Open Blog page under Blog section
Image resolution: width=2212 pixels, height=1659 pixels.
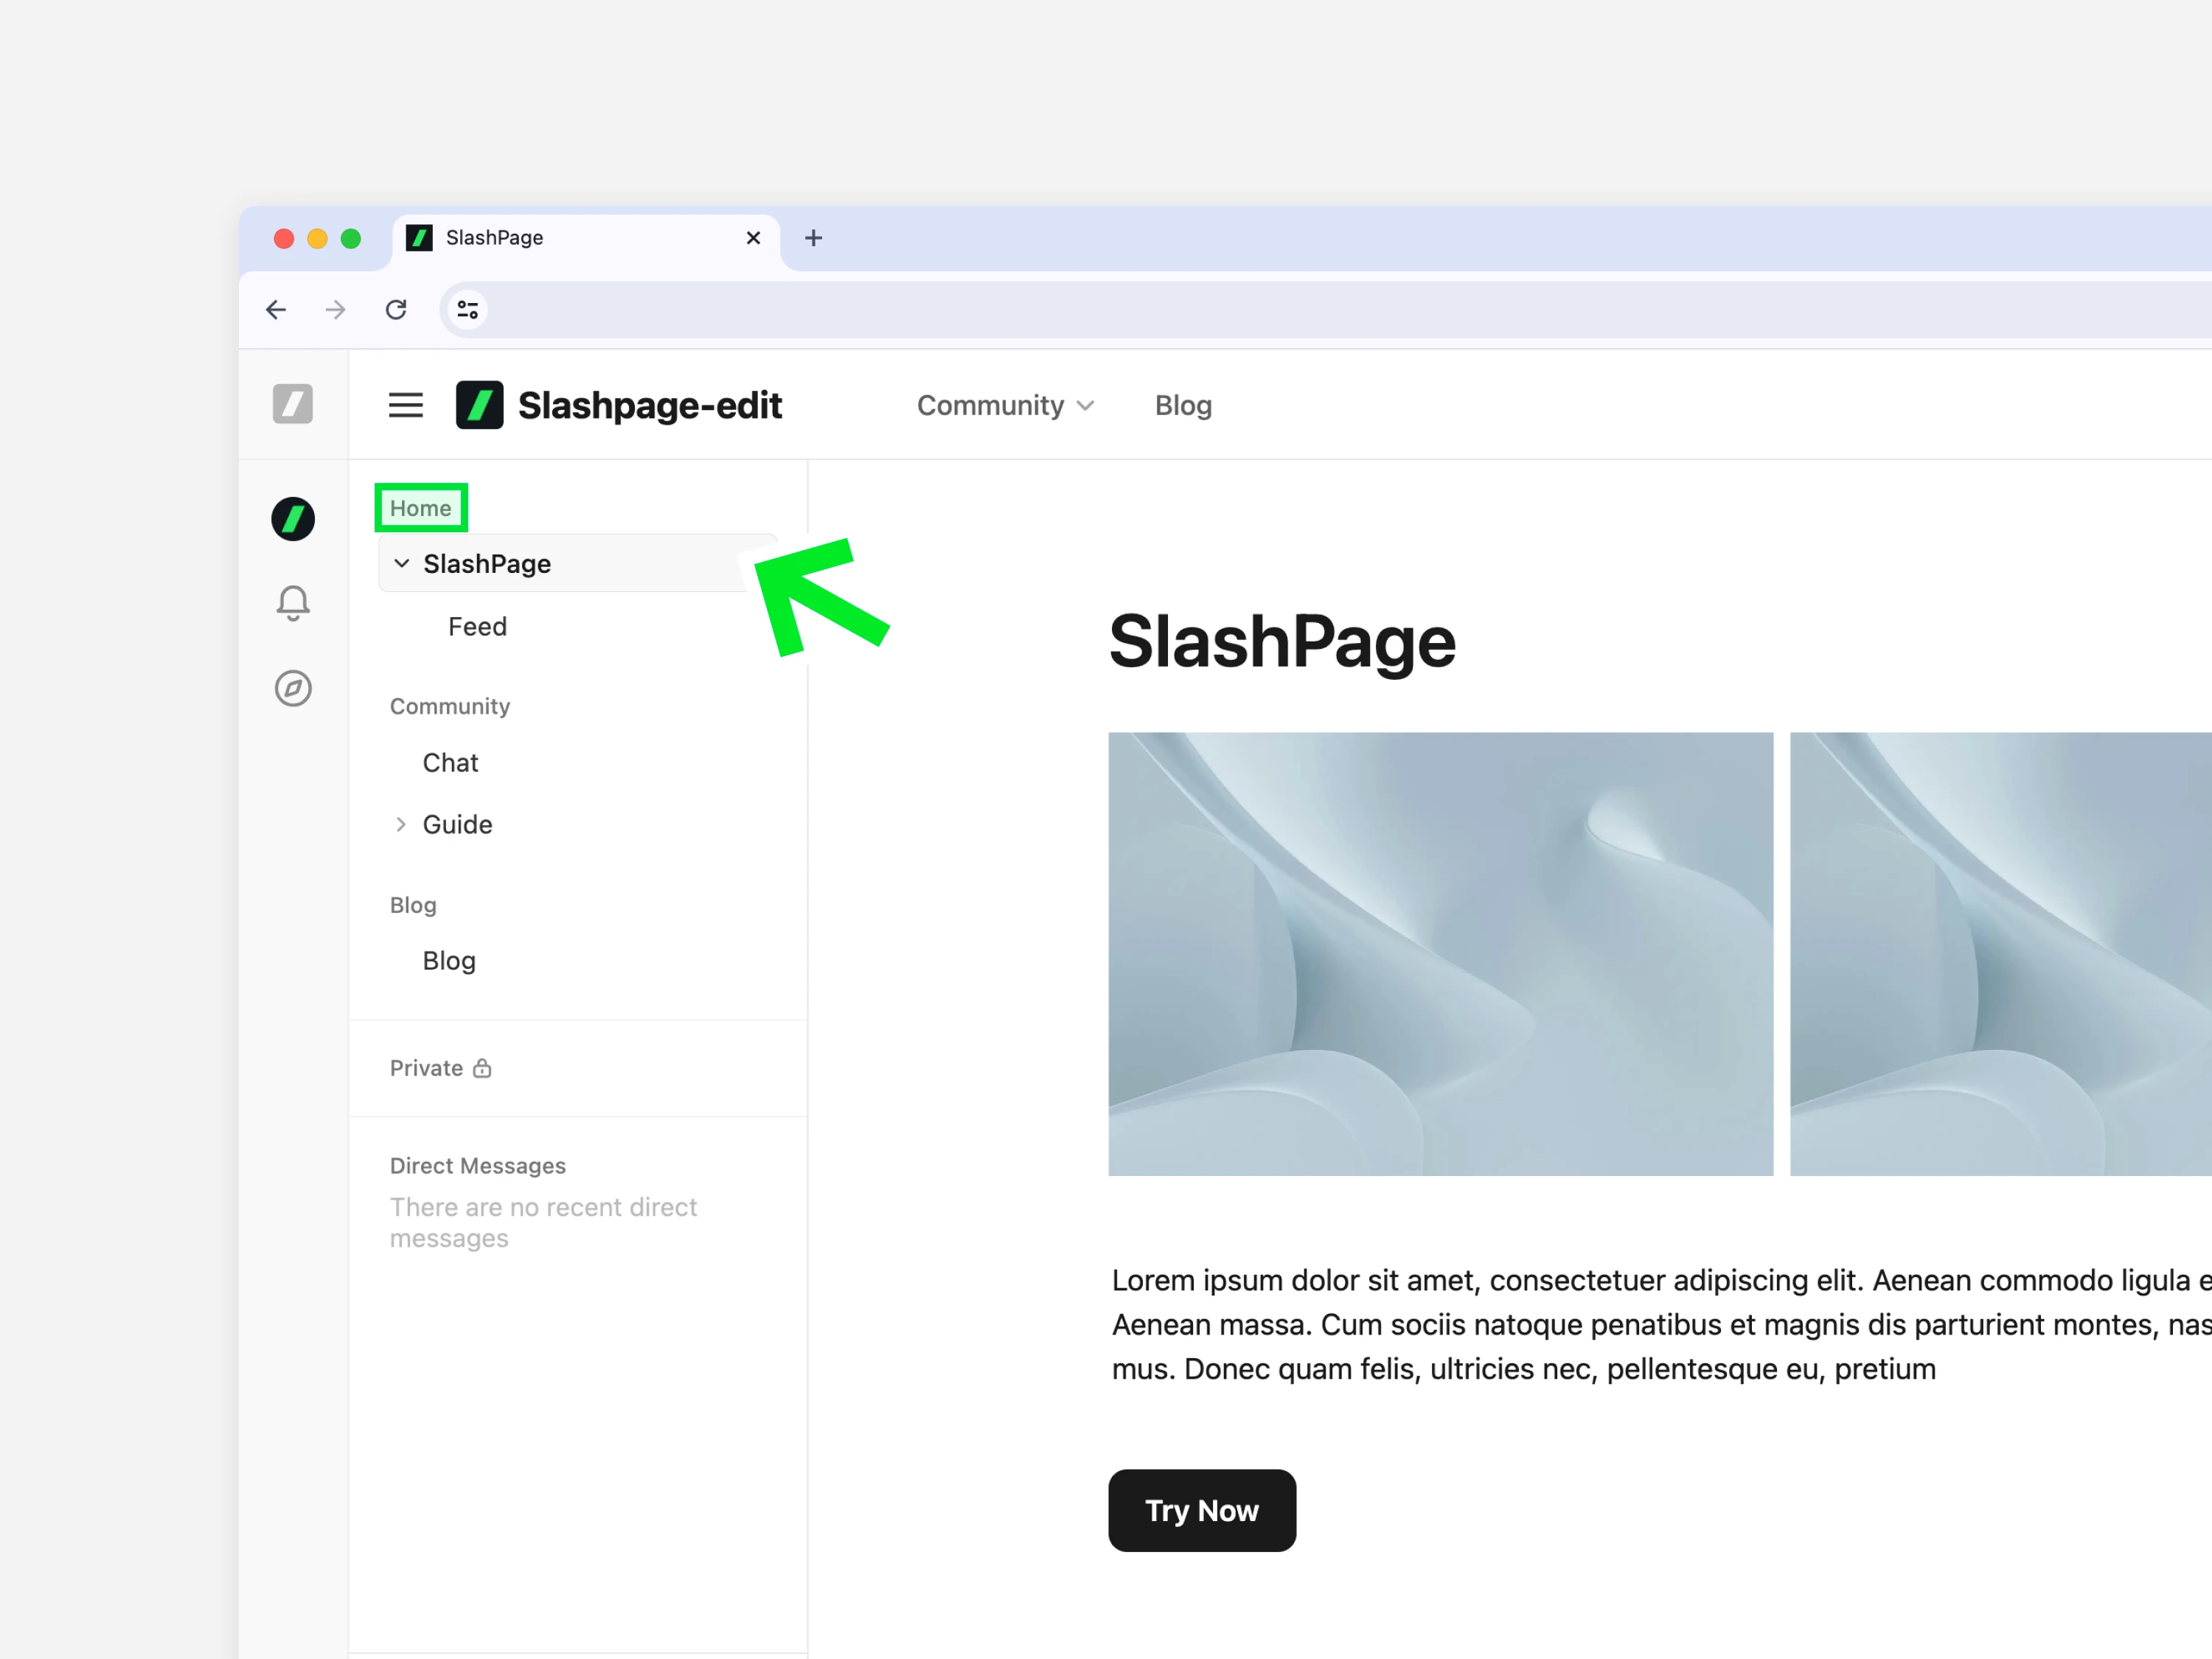point(449,960)
